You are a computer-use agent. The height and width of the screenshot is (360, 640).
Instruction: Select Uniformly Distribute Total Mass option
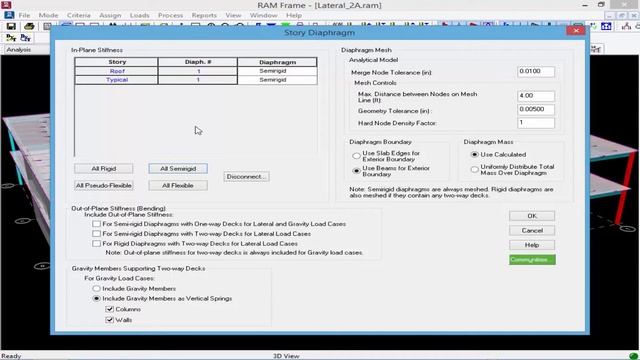(x=474, y=169)
